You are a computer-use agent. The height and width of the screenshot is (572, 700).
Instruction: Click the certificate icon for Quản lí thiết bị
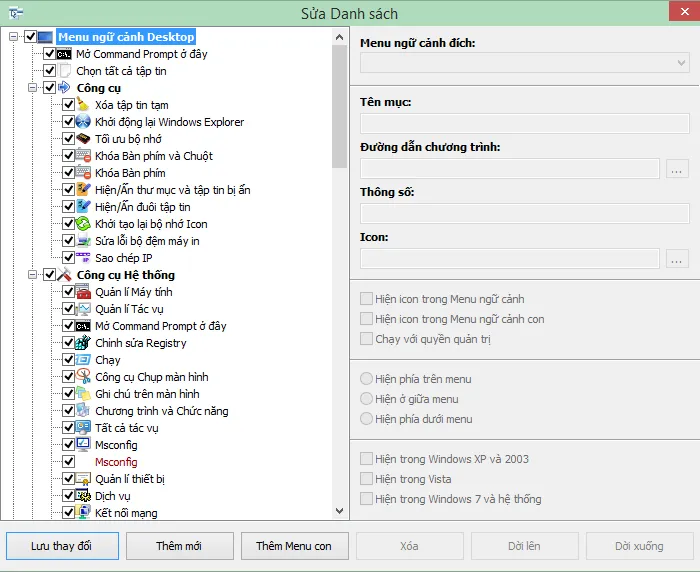(83, 479)
